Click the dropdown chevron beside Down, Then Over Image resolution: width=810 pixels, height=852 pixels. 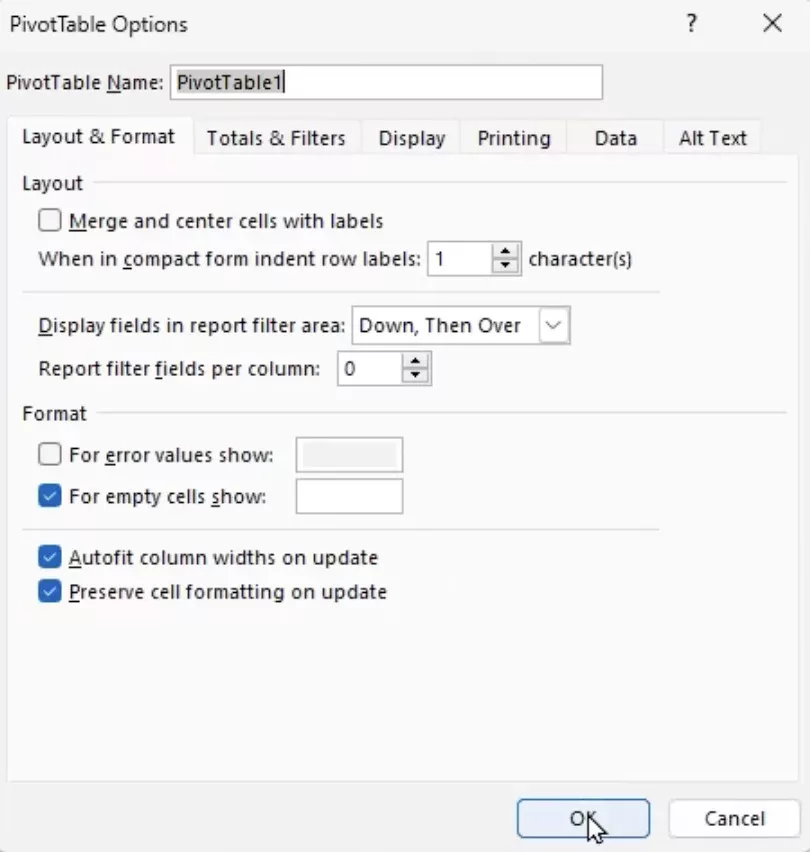pos(554,325)
